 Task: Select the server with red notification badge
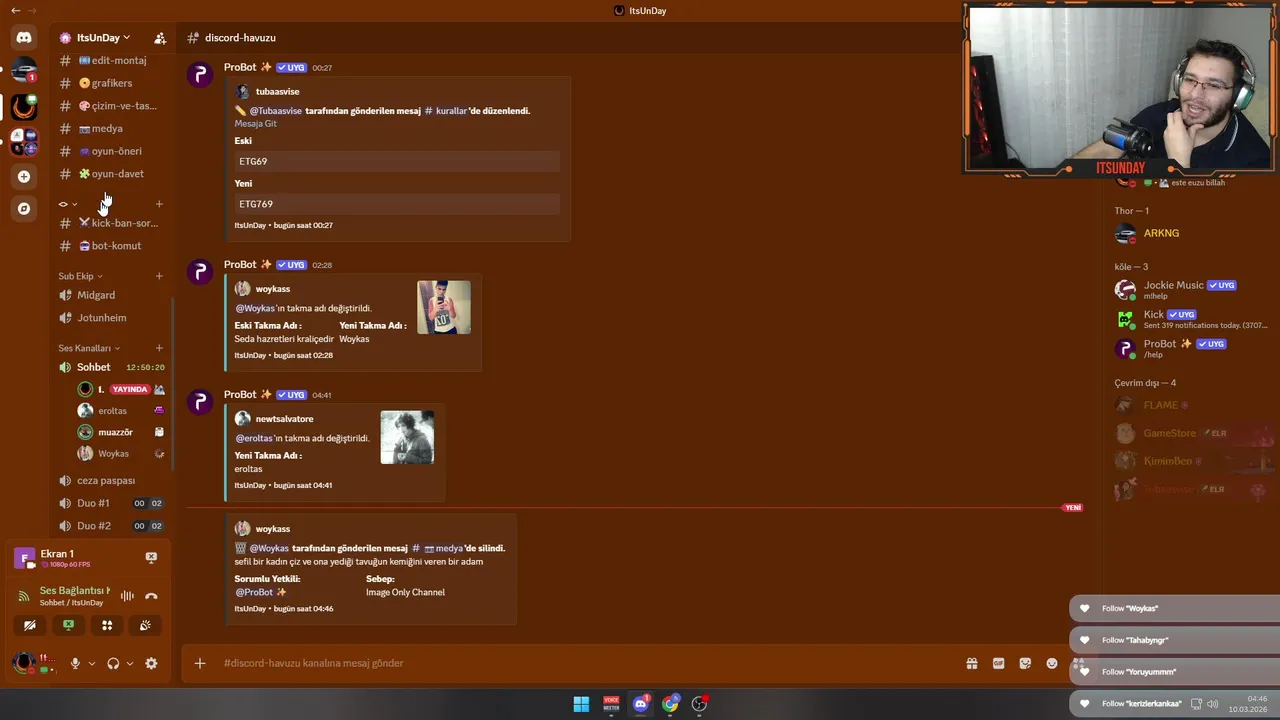coord(24,71)
